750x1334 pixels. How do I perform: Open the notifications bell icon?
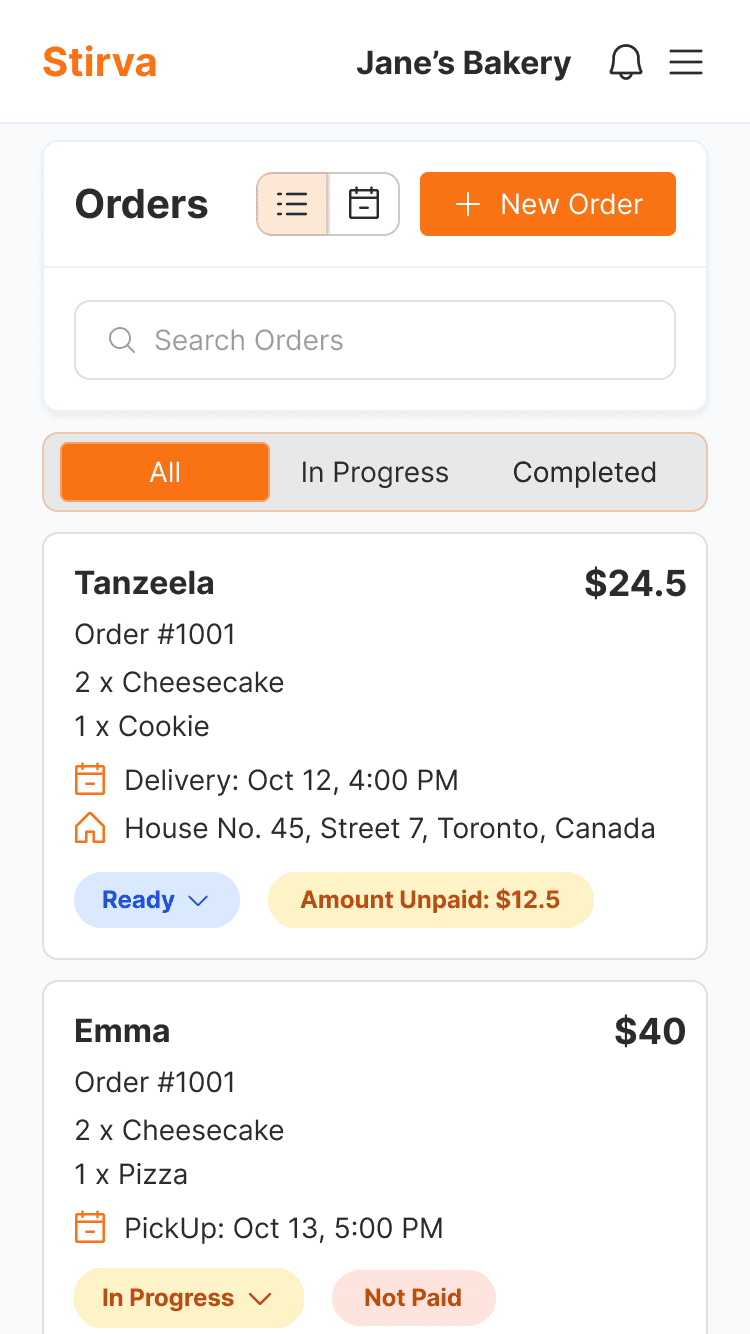coord(626,62)
